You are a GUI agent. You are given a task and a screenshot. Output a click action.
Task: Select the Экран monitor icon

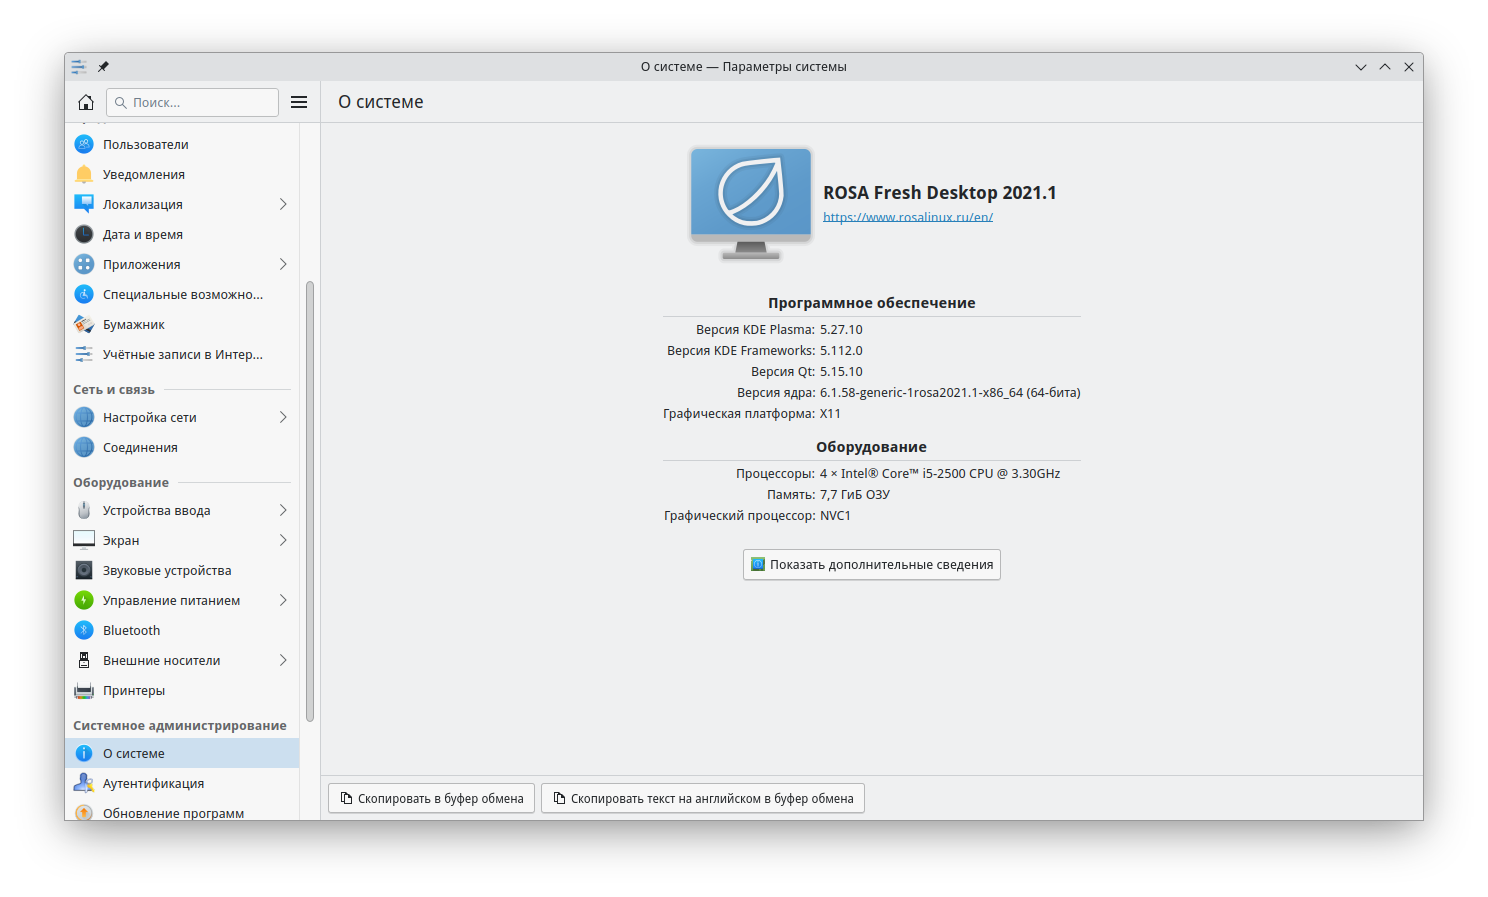click(84, 540)
